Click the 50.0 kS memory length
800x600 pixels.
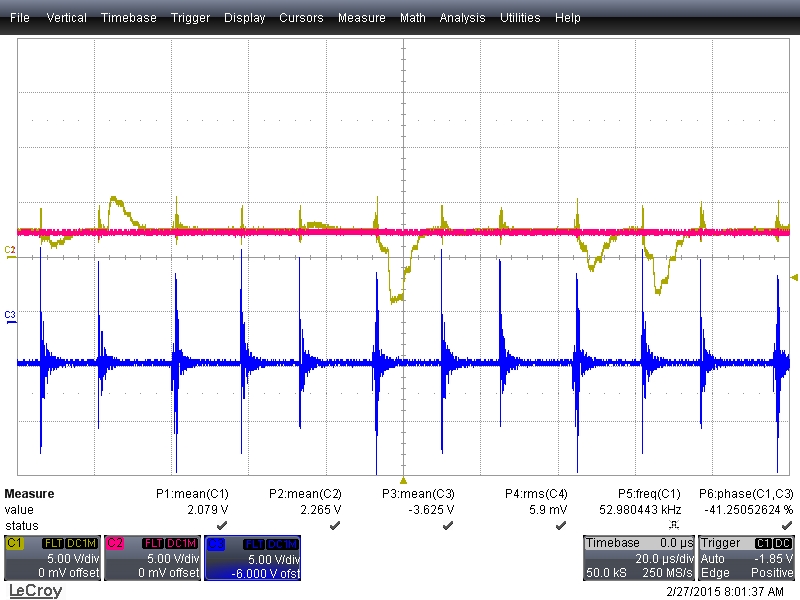coord(606,573)
